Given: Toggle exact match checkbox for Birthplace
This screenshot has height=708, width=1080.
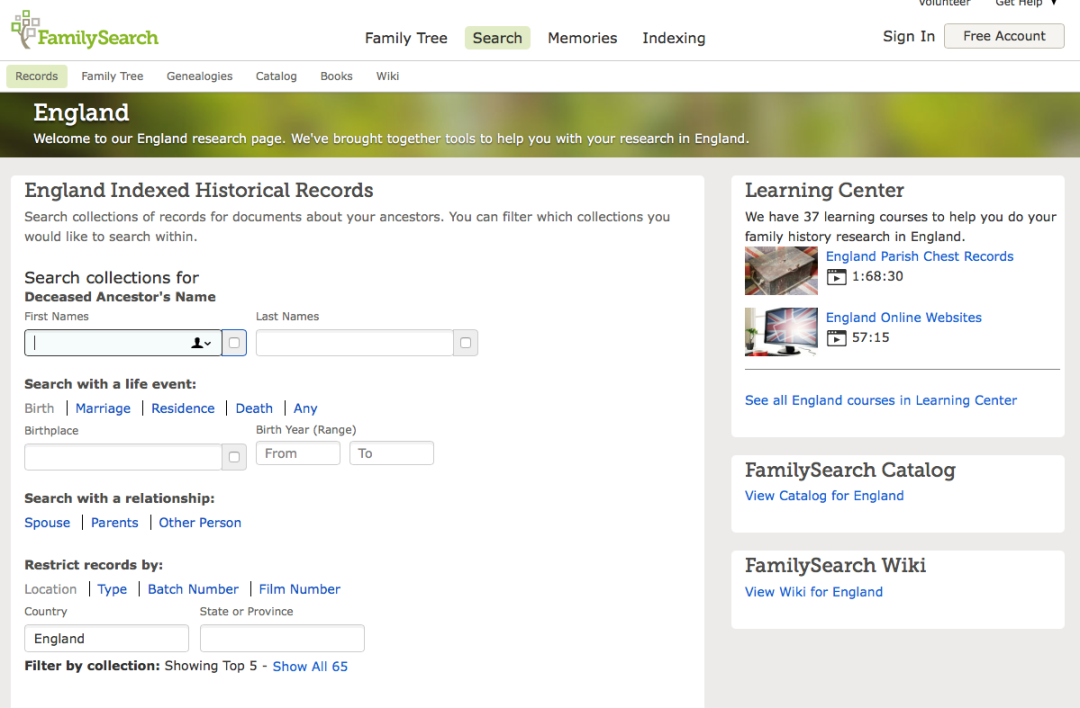Looking at the screenshot, I should click(234, 457).
